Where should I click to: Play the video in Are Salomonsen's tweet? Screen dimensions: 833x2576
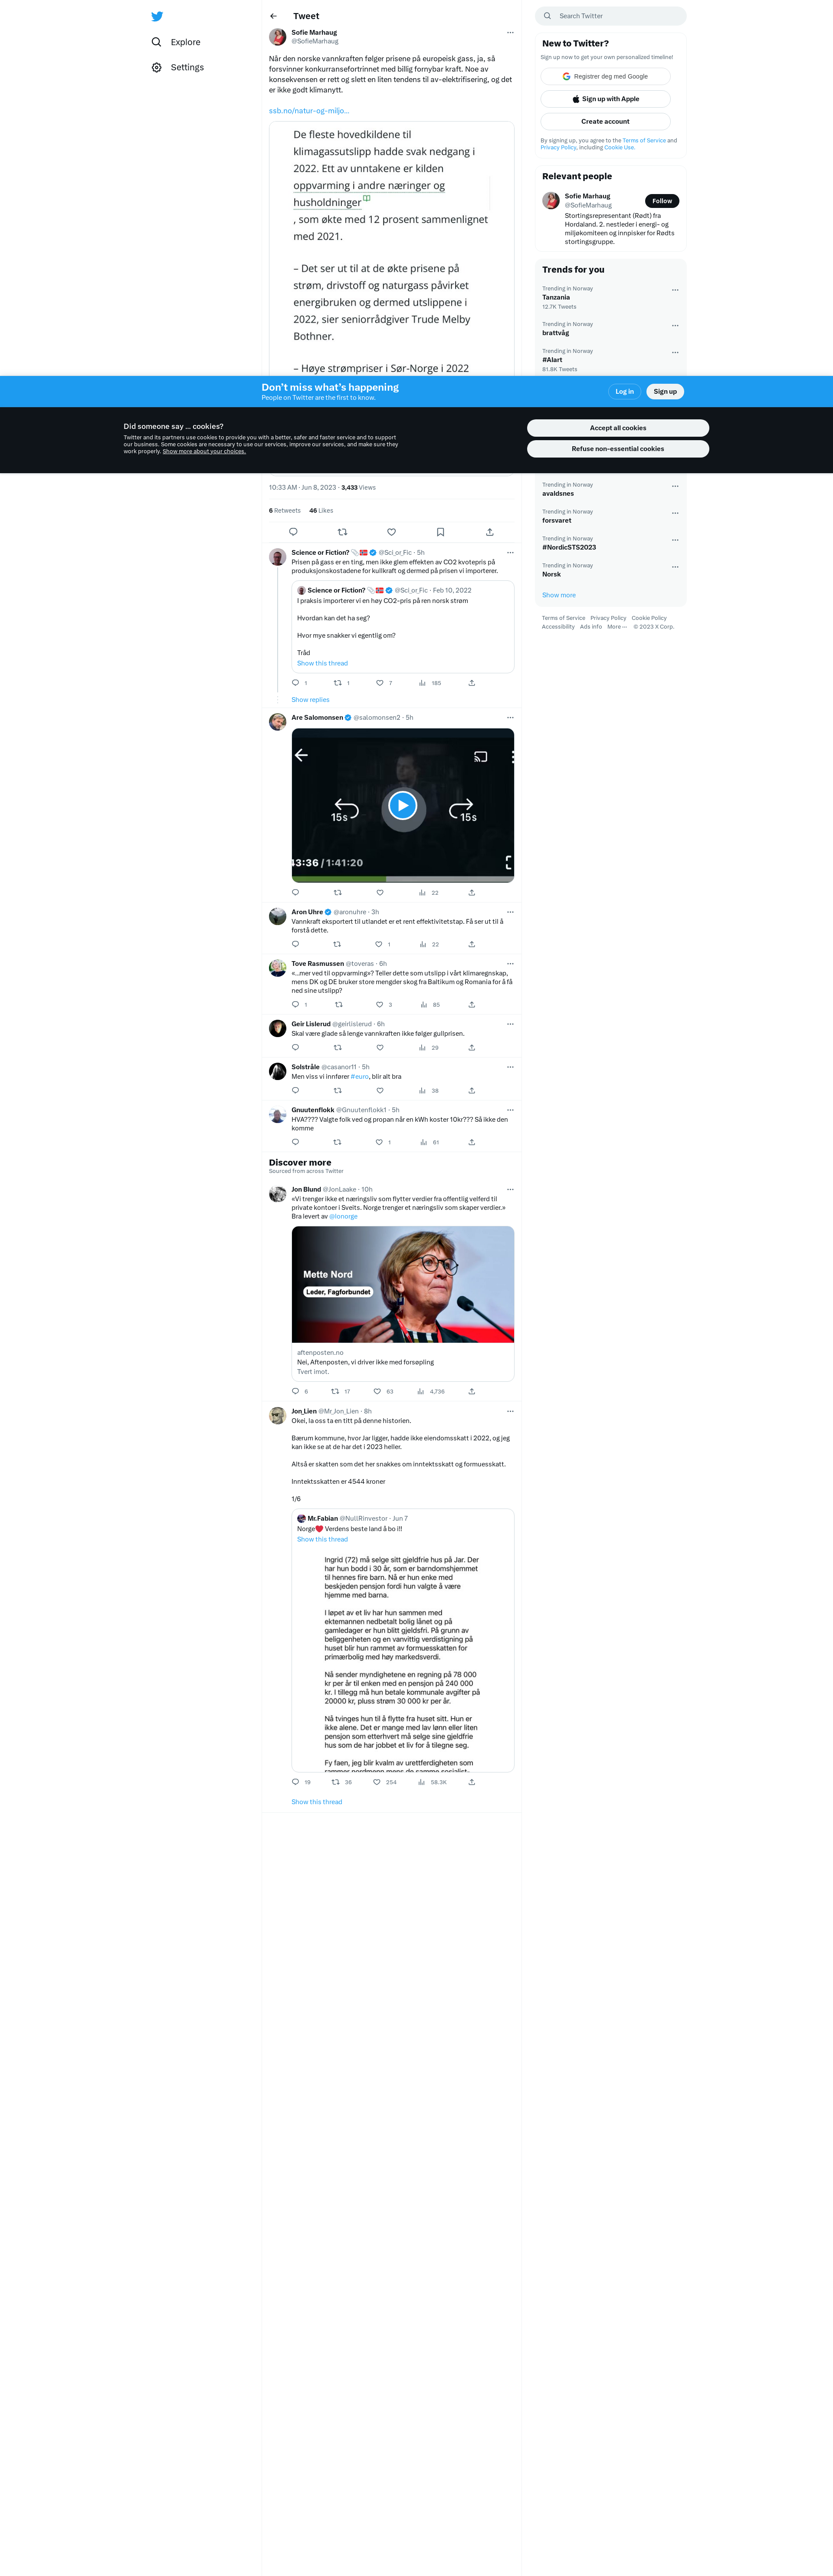[402, 805]
